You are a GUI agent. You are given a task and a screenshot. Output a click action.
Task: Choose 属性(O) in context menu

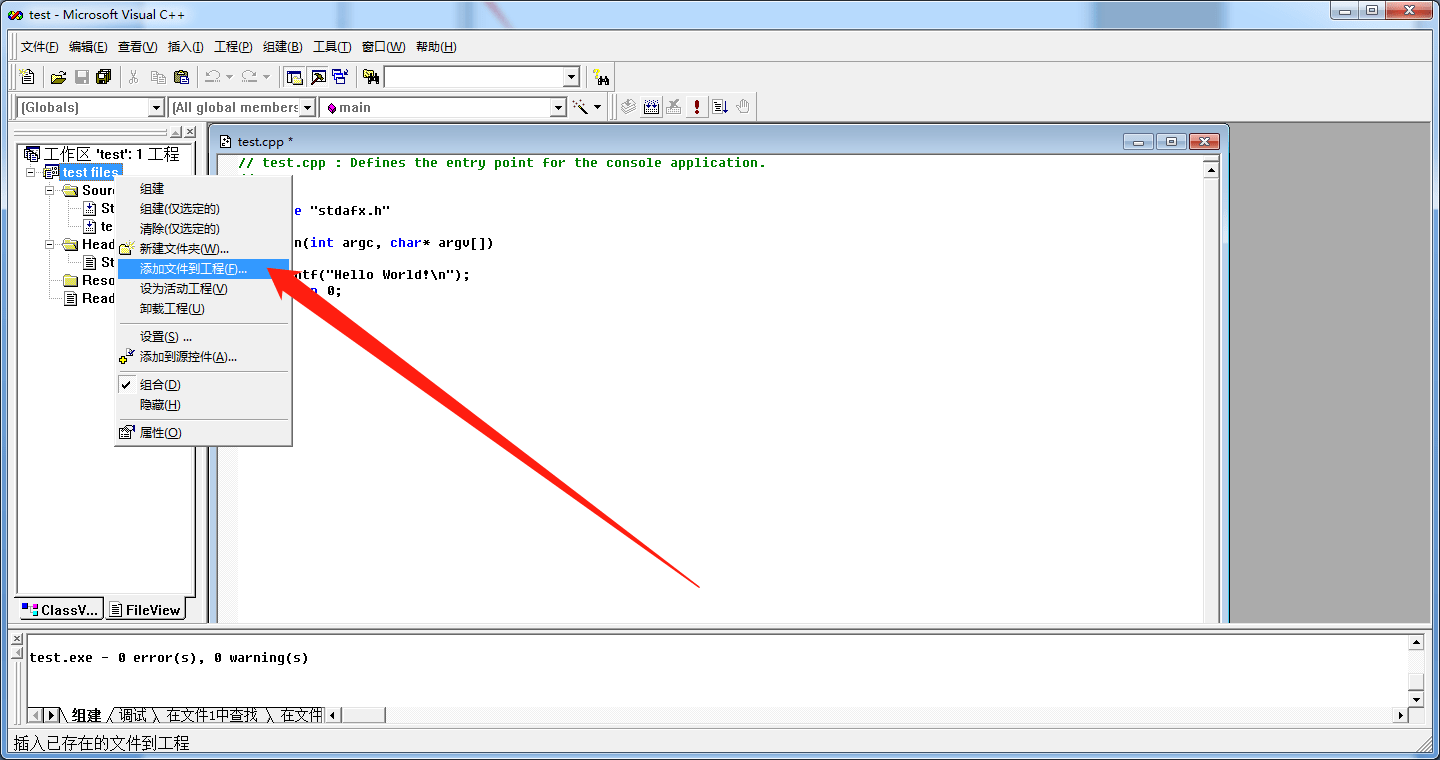(203, 433)
